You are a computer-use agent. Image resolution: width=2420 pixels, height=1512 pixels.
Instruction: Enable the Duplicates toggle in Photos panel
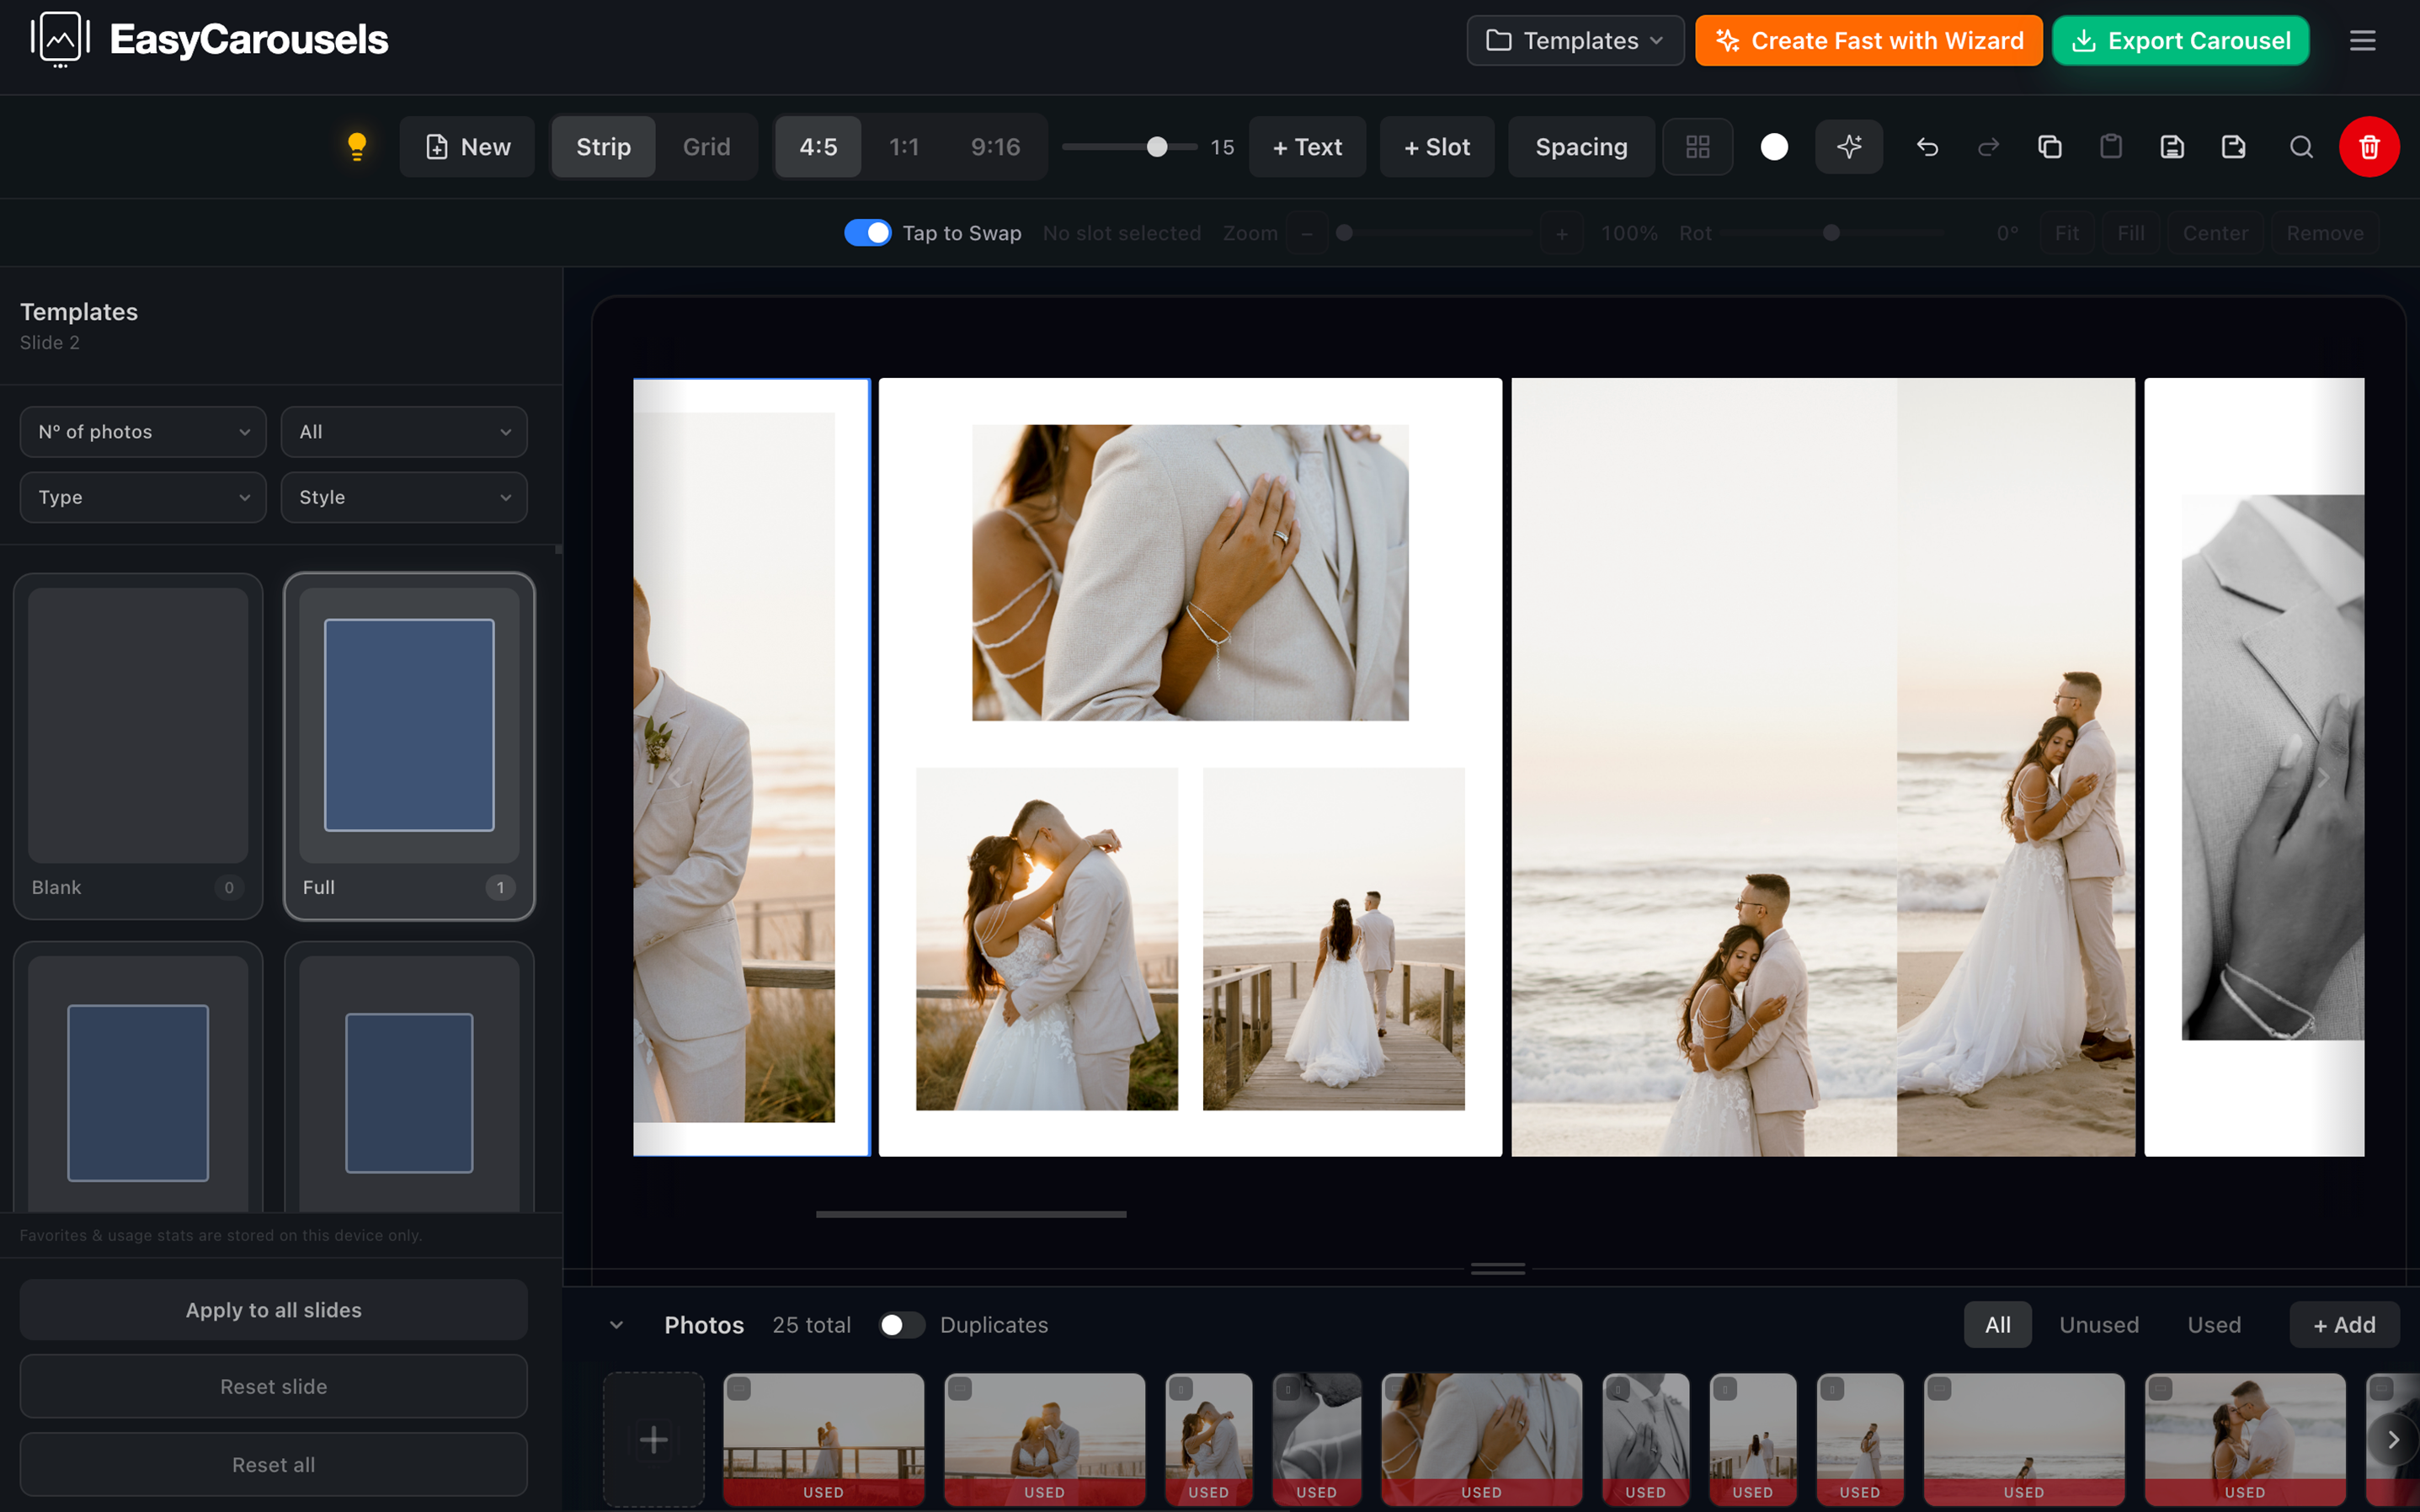pos(901,1324)
